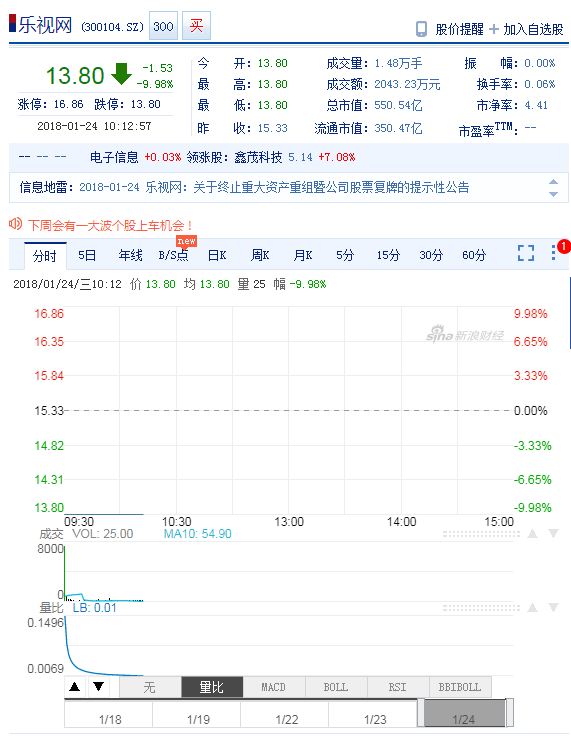Switch to the 日K chart tab
Screen dimensions: 571x739
pos(217,255)
